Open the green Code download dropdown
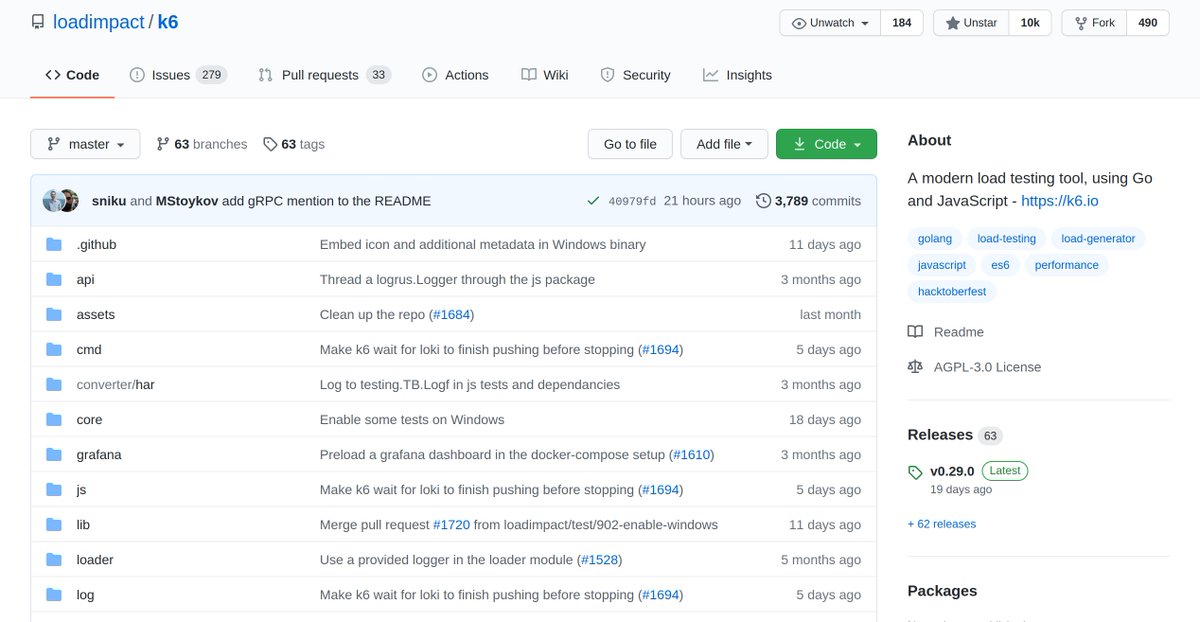This screenshot has height=622, width=1200. click(826, 144)
